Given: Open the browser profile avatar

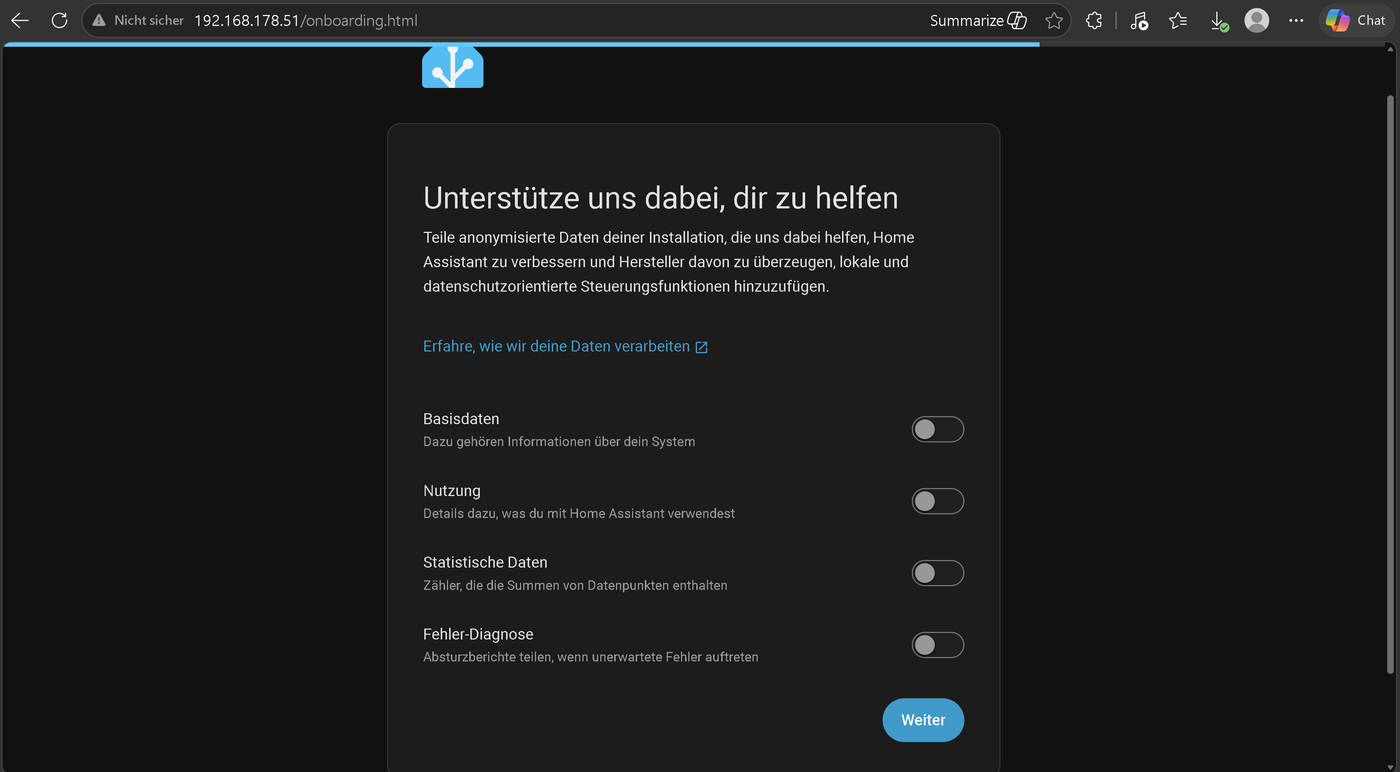Looking at the screenshot, I should (1257, 20).
